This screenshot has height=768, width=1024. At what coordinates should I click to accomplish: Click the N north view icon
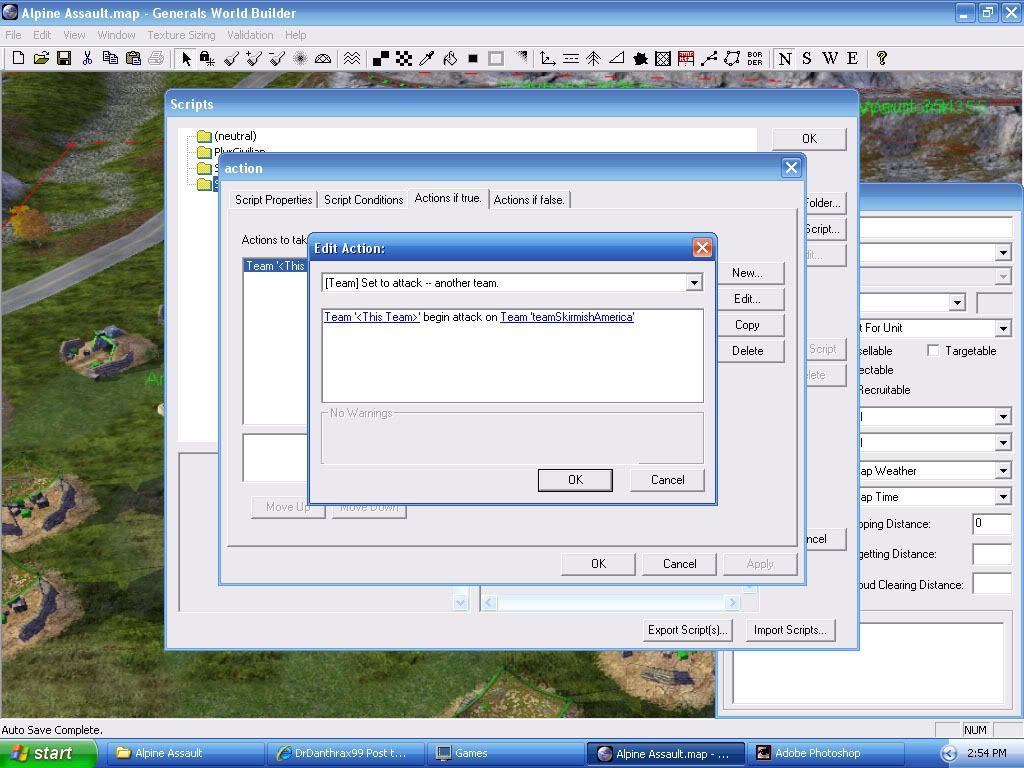tap(785, 58)
